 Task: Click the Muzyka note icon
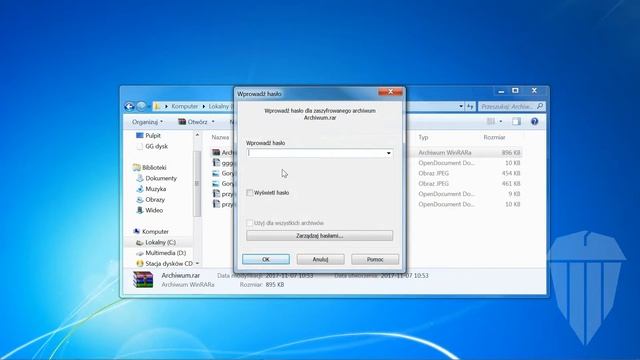tap(140, 189)
